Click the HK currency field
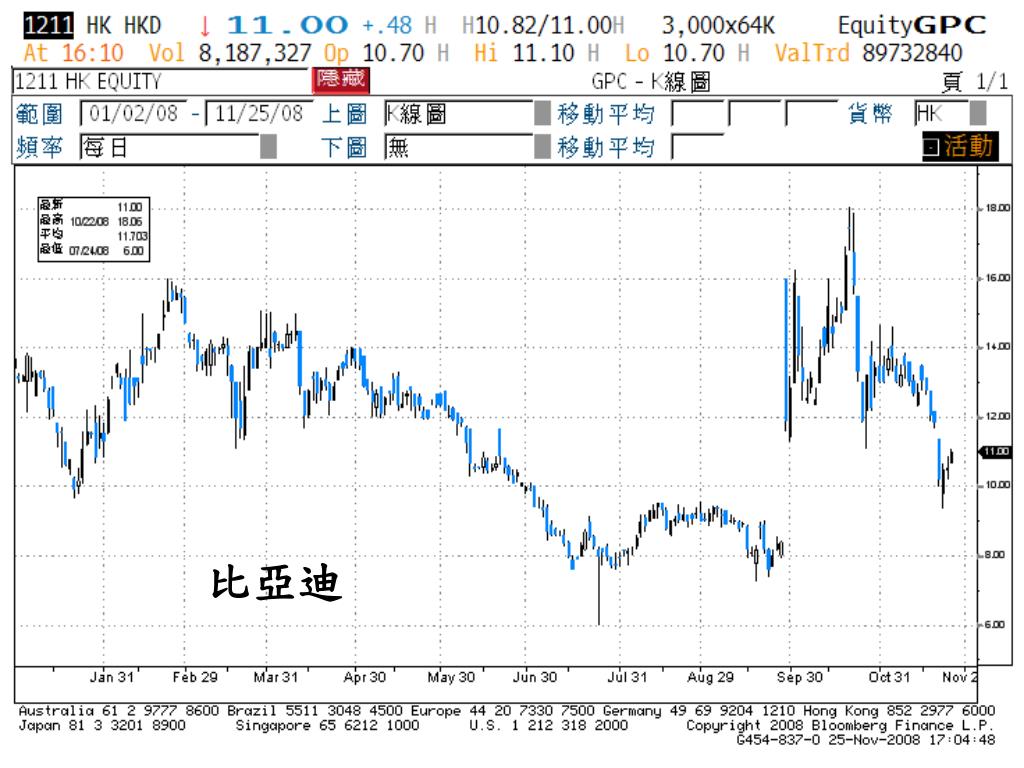The image size is (1024, 768). click(942, 114)
